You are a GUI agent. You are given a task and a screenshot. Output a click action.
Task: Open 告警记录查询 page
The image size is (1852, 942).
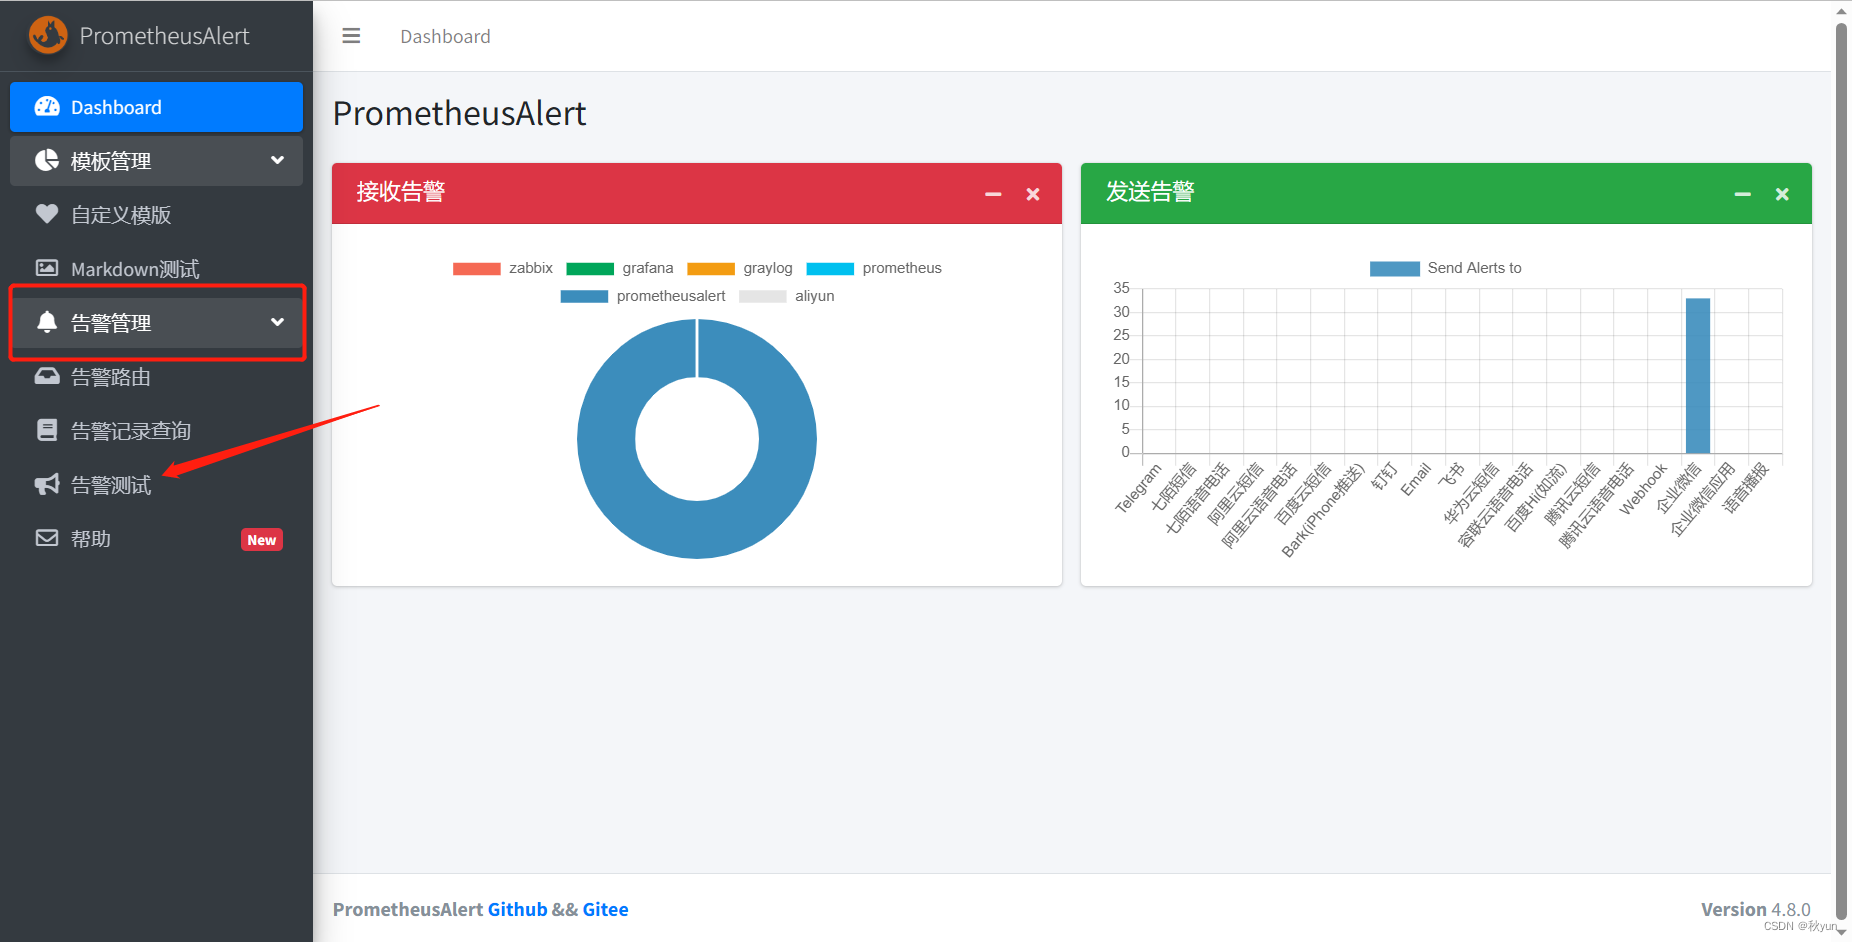(x=156, y=431)
